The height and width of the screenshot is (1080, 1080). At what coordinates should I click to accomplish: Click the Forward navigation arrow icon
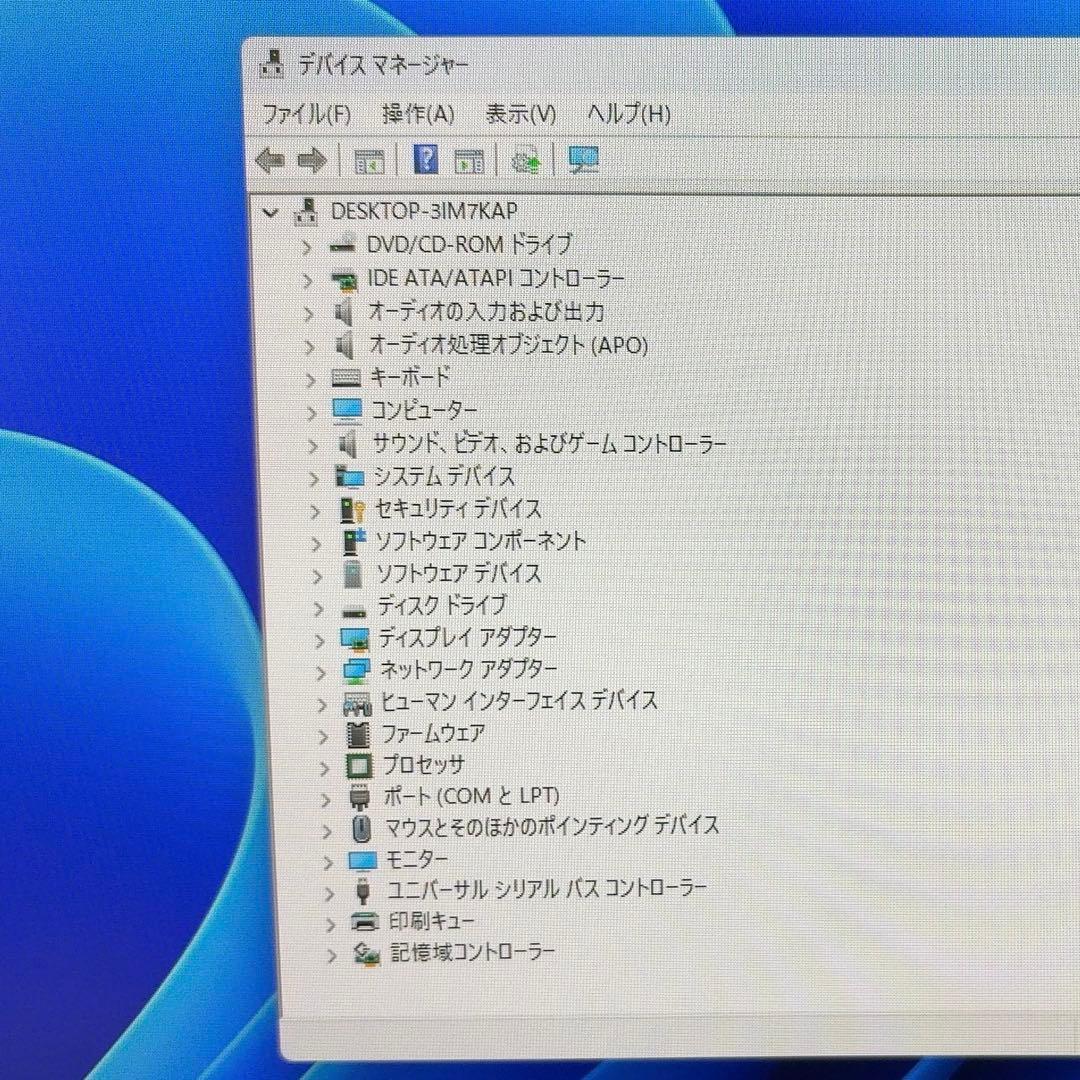coord(311,159)
